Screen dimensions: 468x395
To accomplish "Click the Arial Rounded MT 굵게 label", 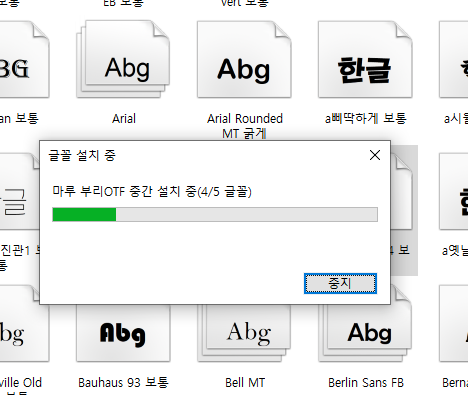I will 245,126.
